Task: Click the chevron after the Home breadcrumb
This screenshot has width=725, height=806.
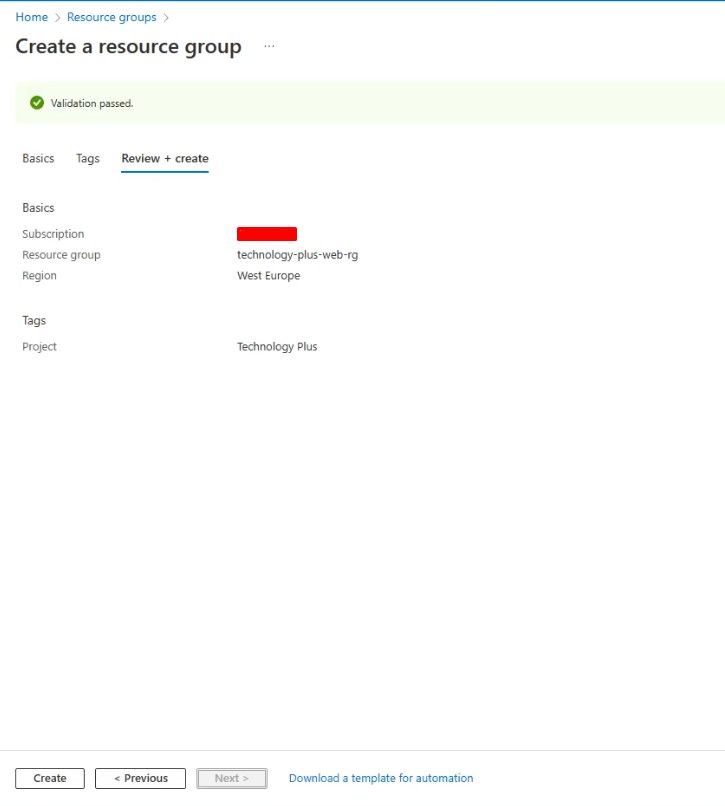Action: [x=57, y=18]
